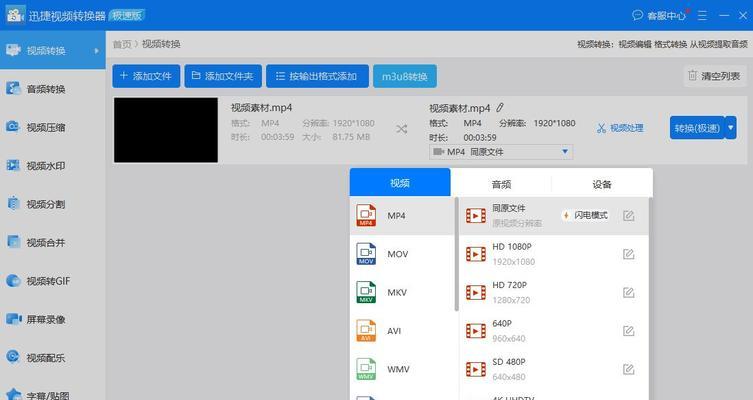Click 清空列表 button
This screenshot has height=400, width=753.
[x=715, y=76]
